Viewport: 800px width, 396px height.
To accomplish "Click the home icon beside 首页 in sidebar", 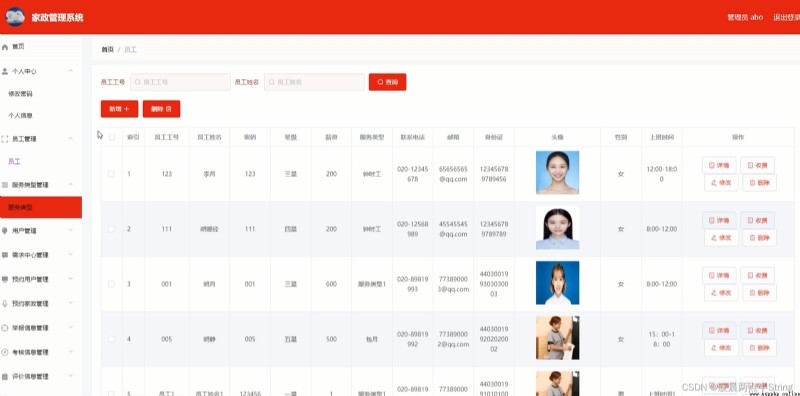I will 5,47.
